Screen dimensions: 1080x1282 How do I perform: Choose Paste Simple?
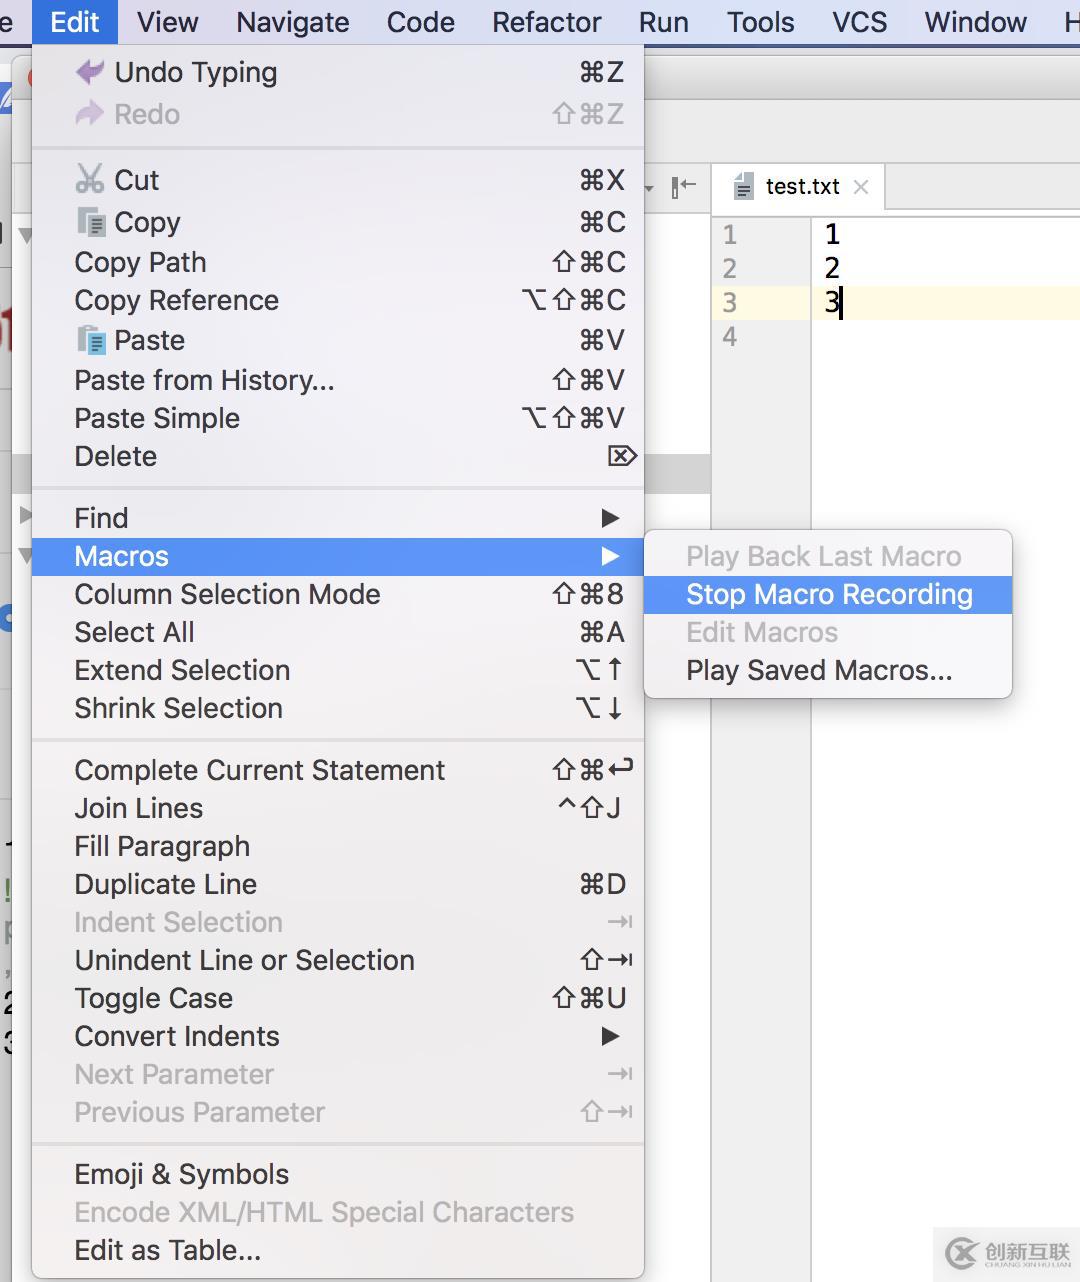[338, 418]
